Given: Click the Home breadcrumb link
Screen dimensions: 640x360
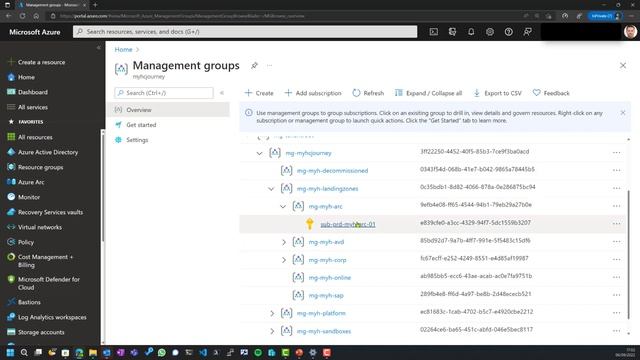Looking at the screenshot, I should click(123, 49).
